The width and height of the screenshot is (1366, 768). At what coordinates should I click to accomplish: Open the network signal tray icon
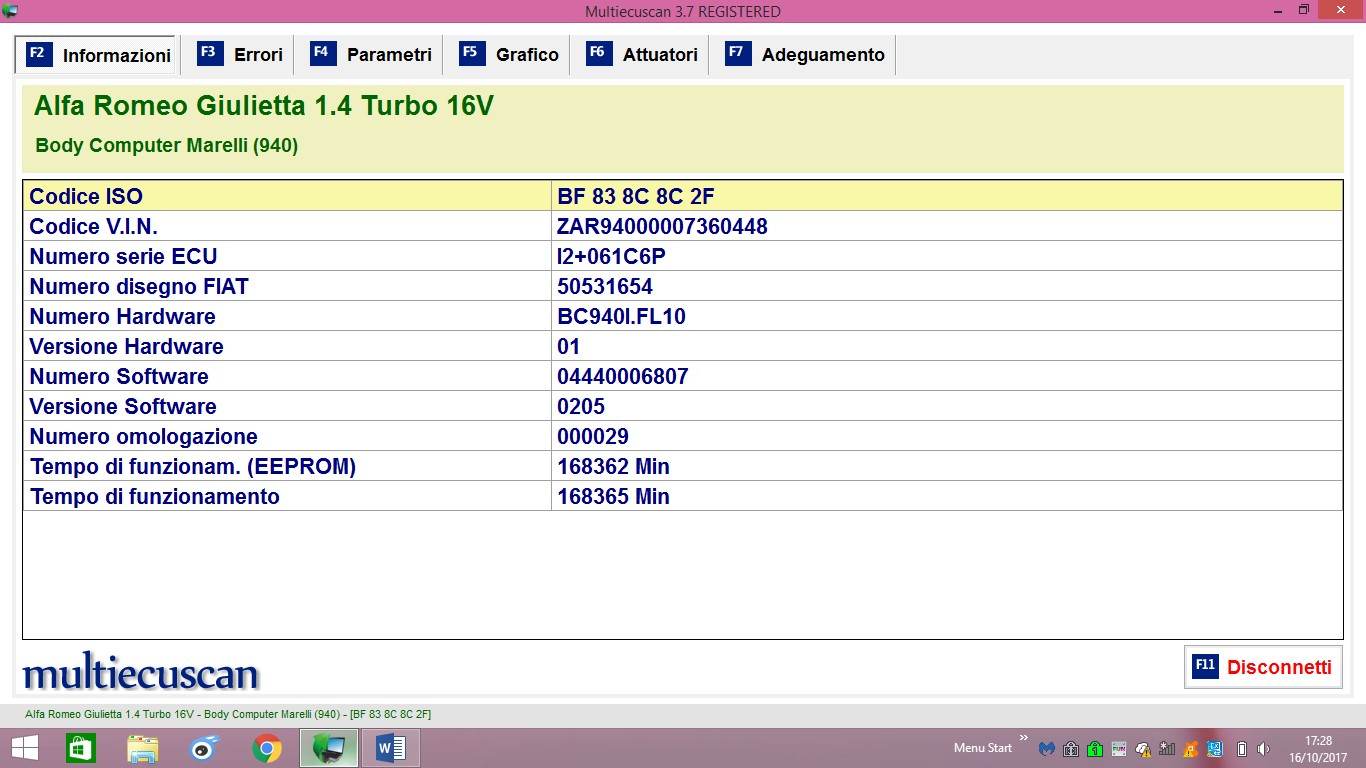[1167, 748]
